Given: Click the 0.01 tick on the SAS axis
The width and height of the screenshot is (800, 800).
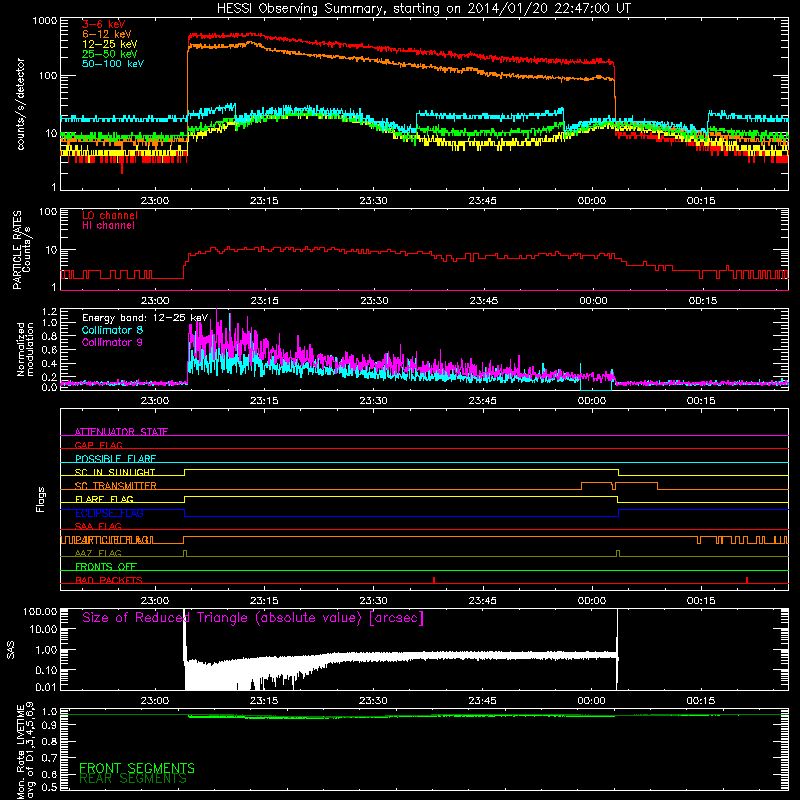Looking at the screenshot, I should coord(46,687).
